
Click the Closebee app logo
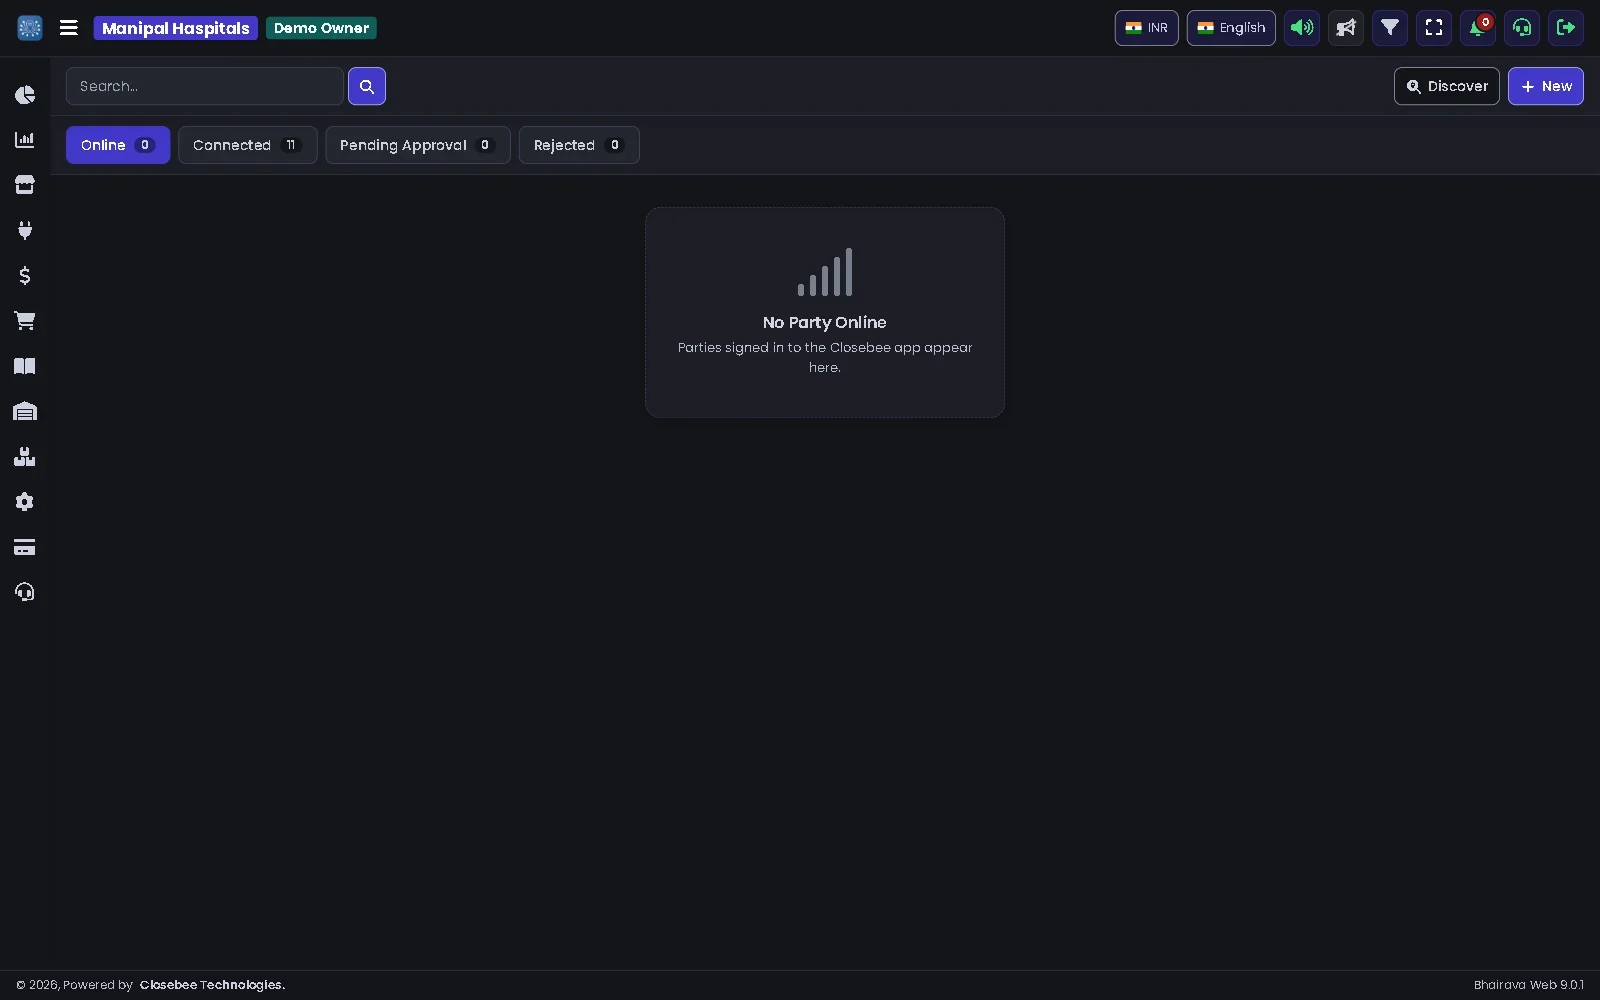click(30, 28)
